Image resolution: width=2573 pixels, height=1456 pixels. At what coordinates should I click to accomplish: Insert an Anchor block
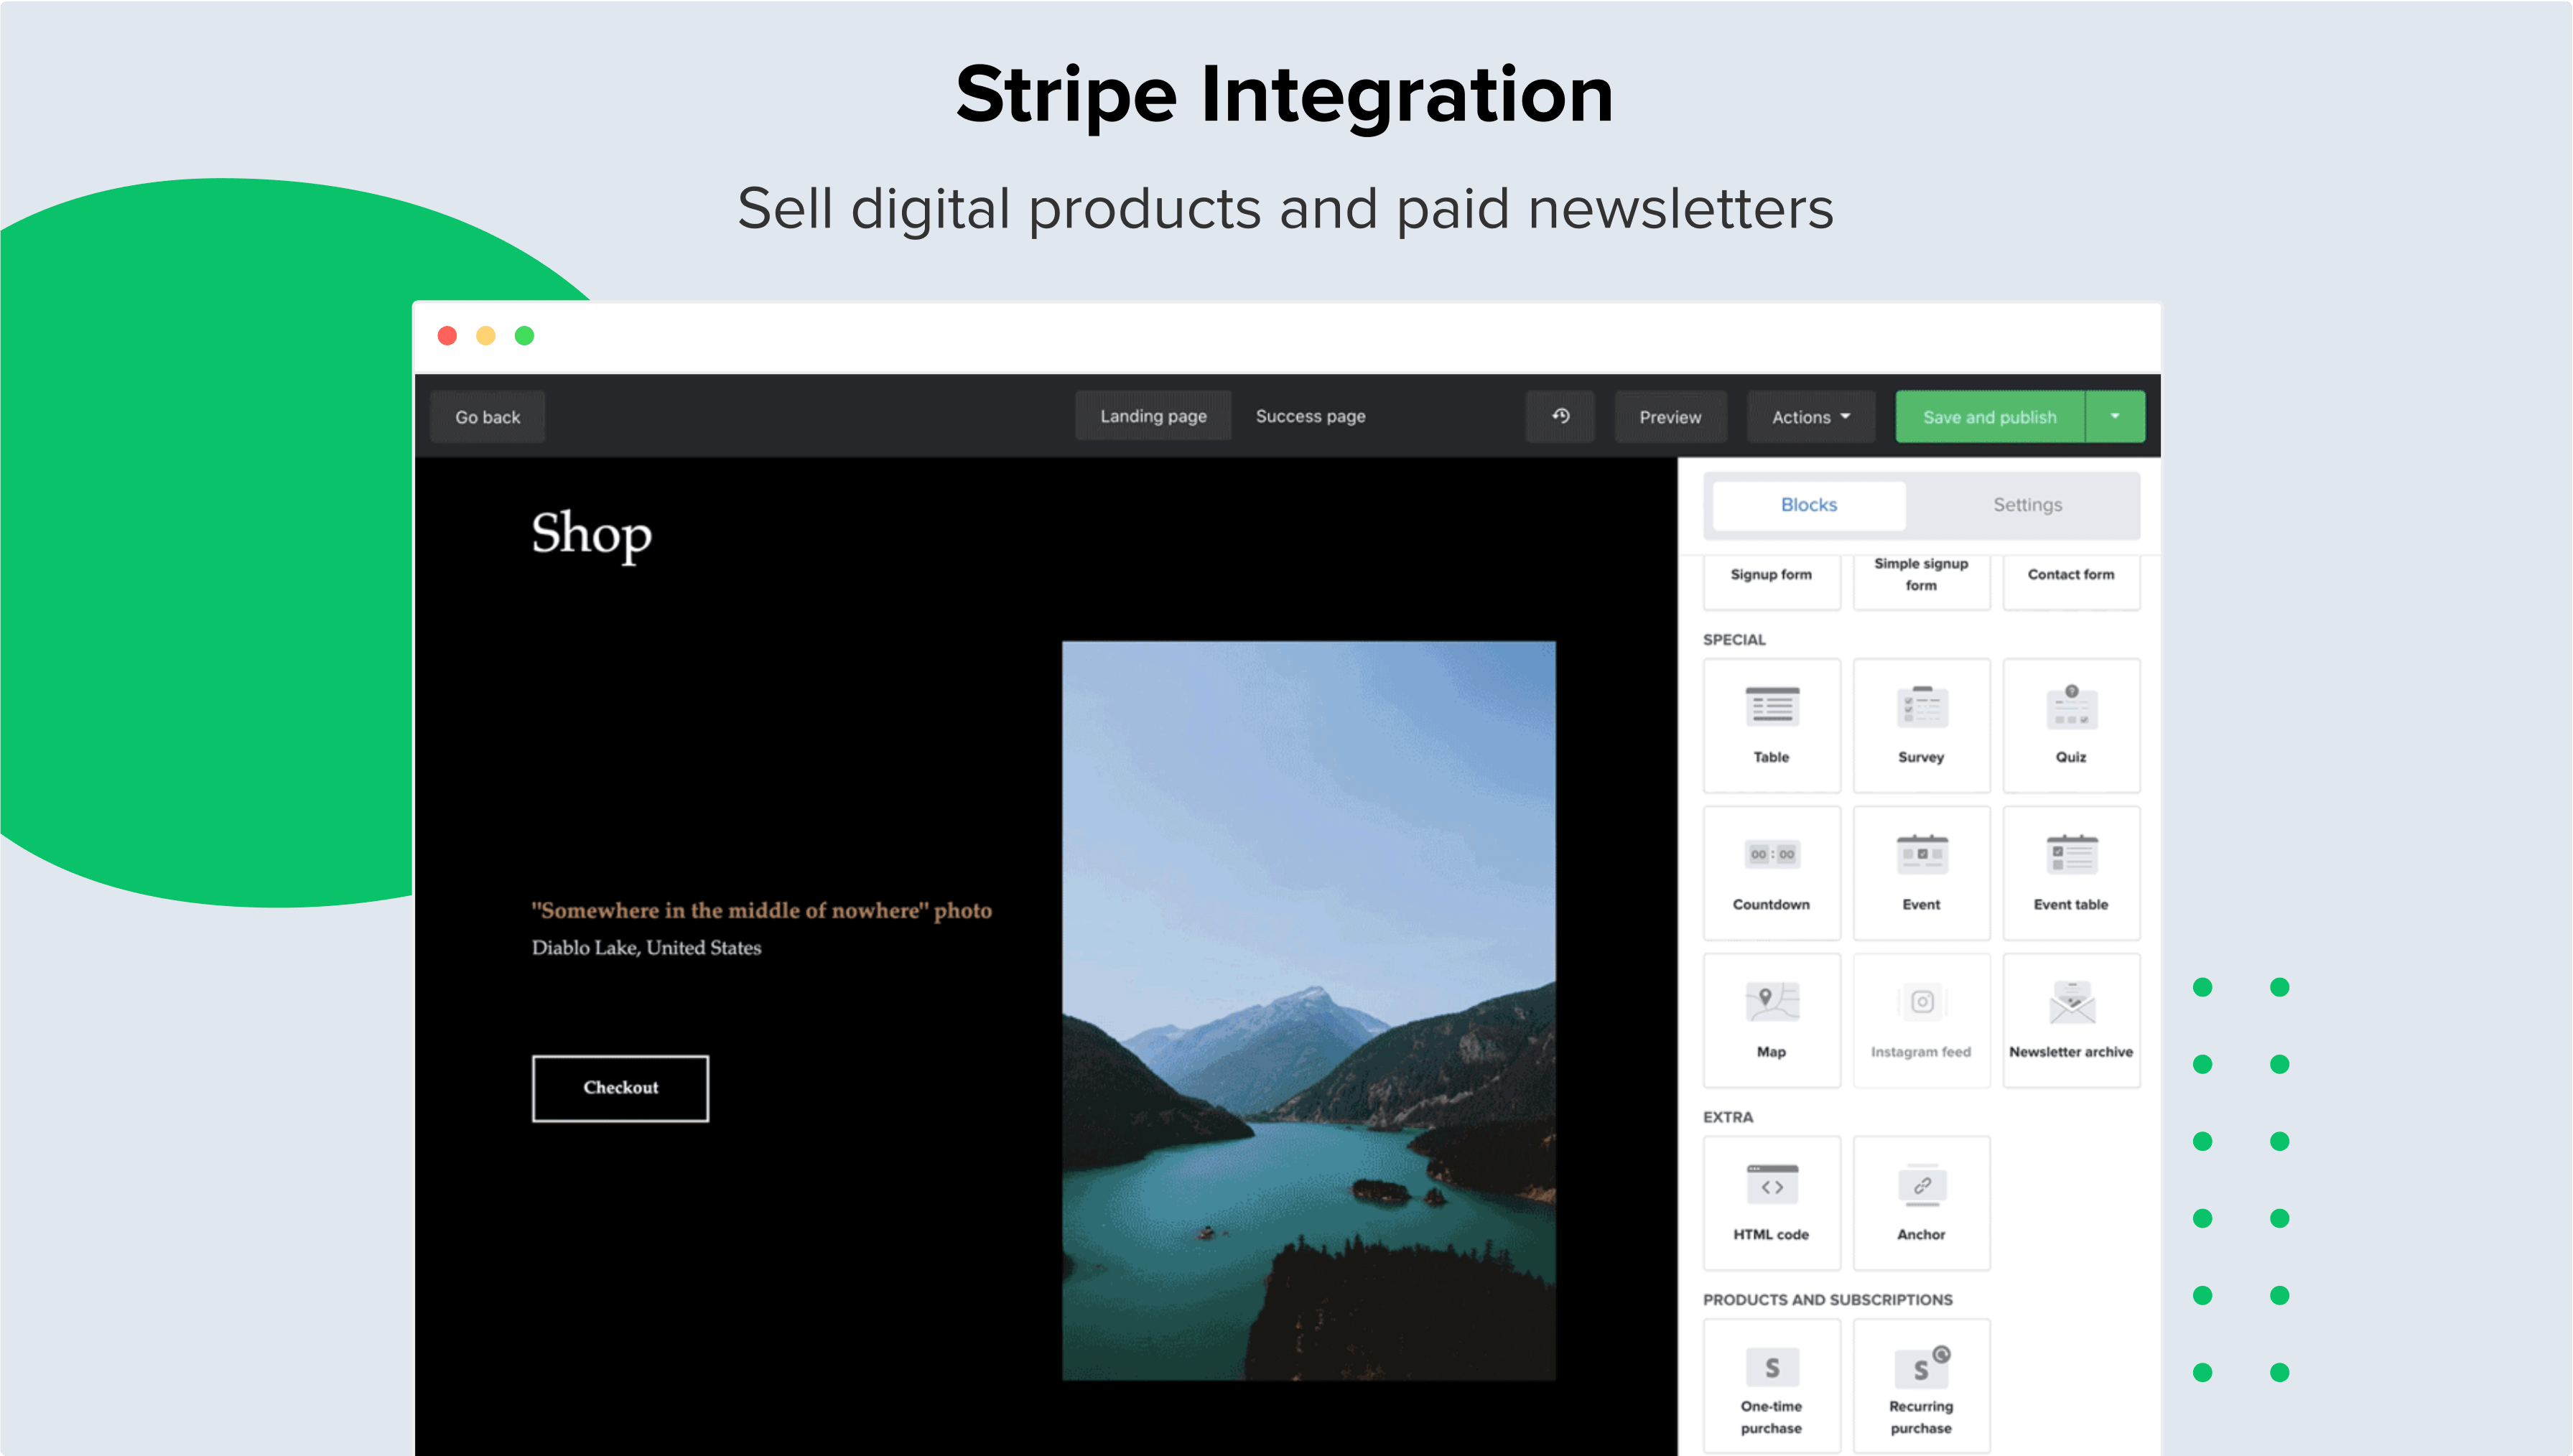point(1920,1202)
